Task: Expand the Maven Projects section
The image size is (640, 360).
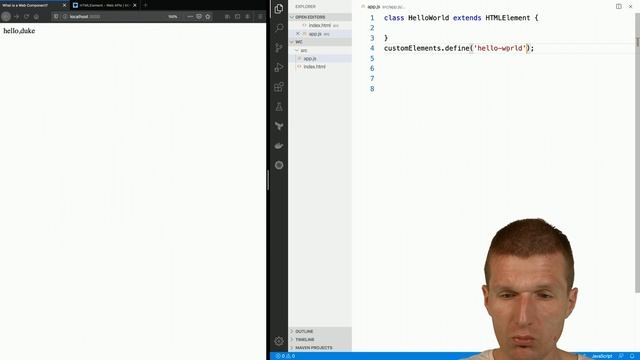Action: (320, 348)
